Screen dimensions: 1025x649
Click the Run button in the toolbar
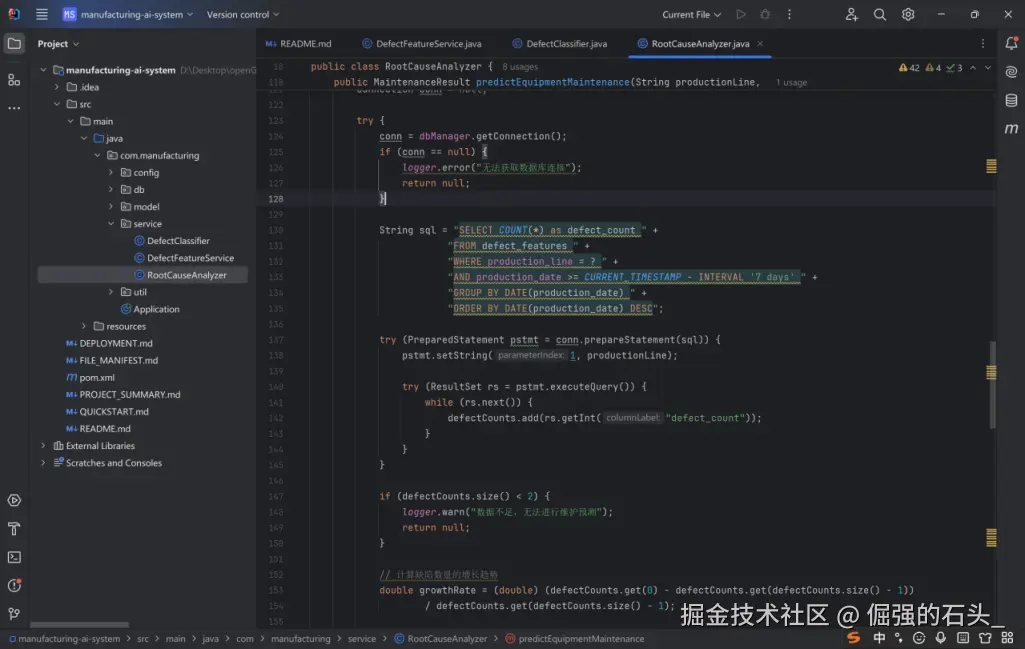(x=741, y=15)
